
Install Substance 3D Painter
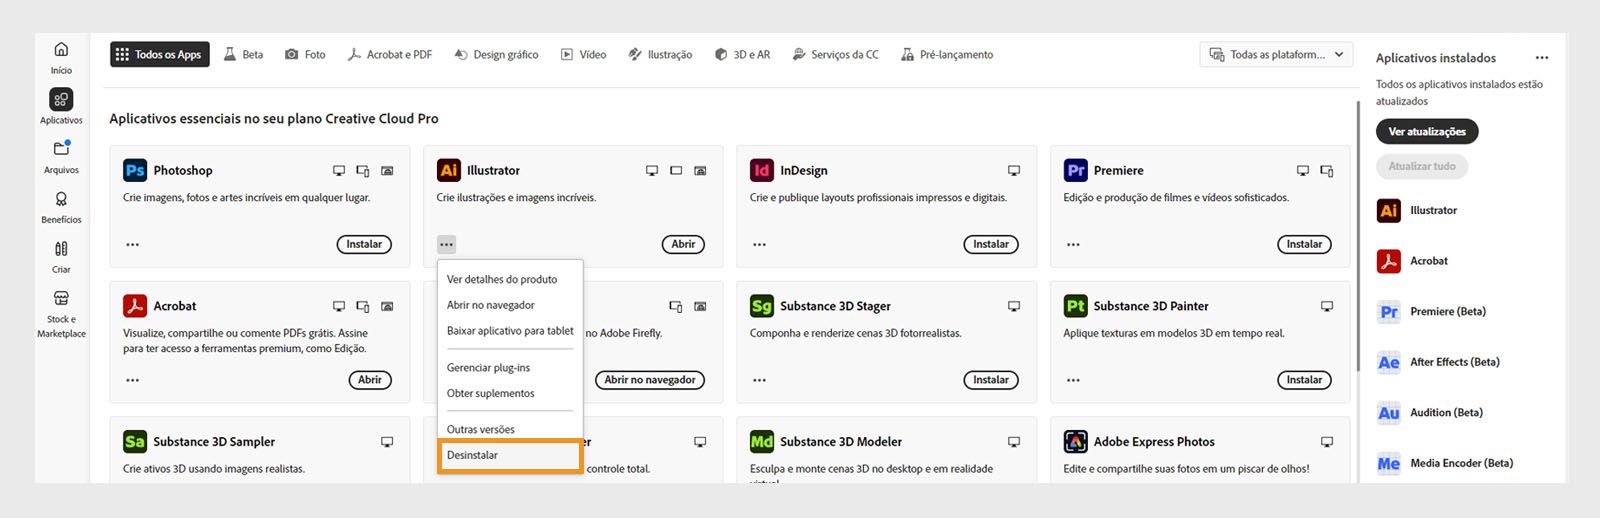click(x=1304, y=380)
